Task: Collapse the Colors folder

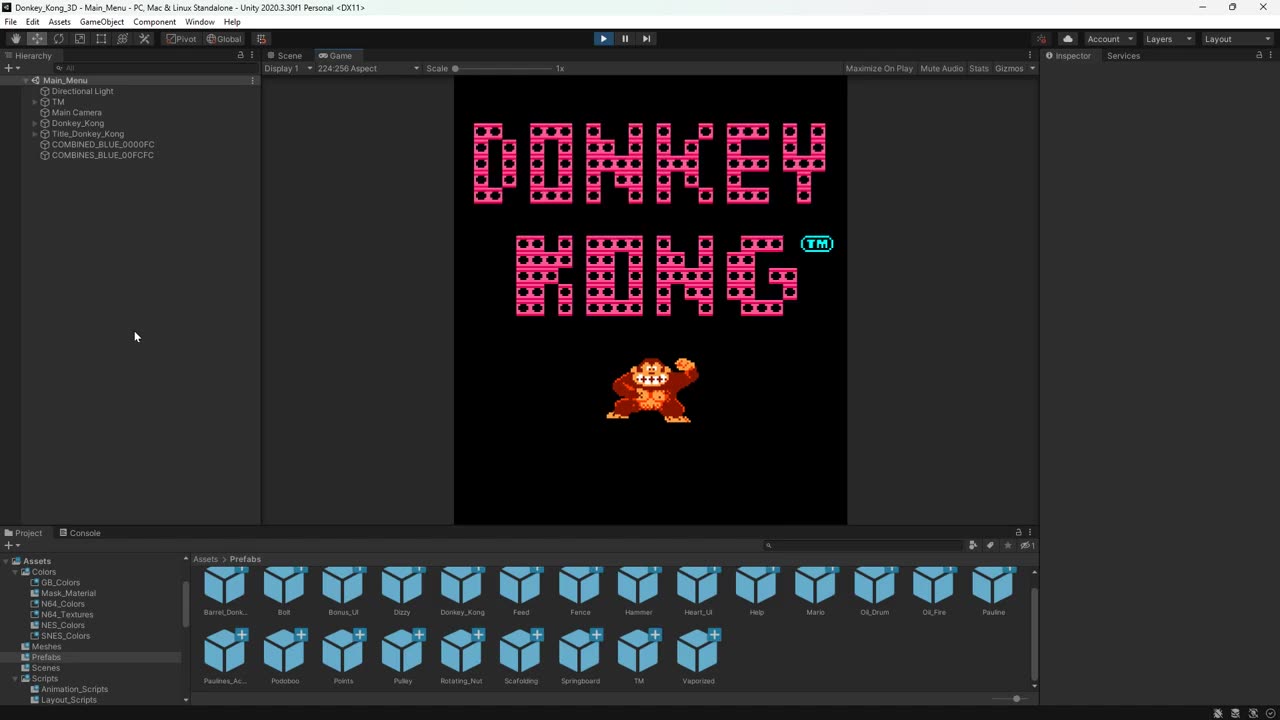Action: coord(15,572)
